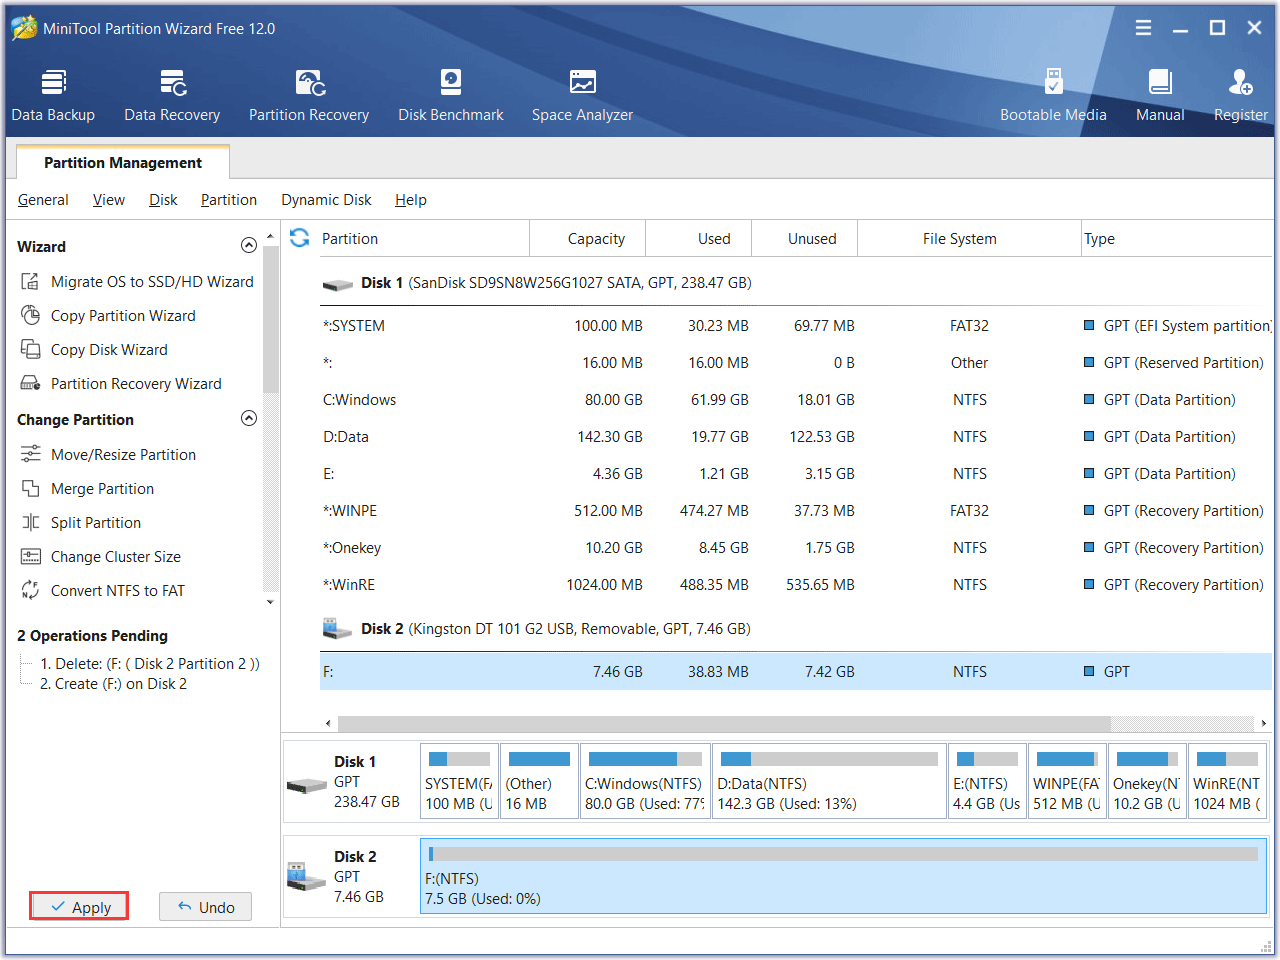The width and height of the screenshot is (1280, 960).
Task: Open the Space Analyzer tool
Action: point(582,96)
